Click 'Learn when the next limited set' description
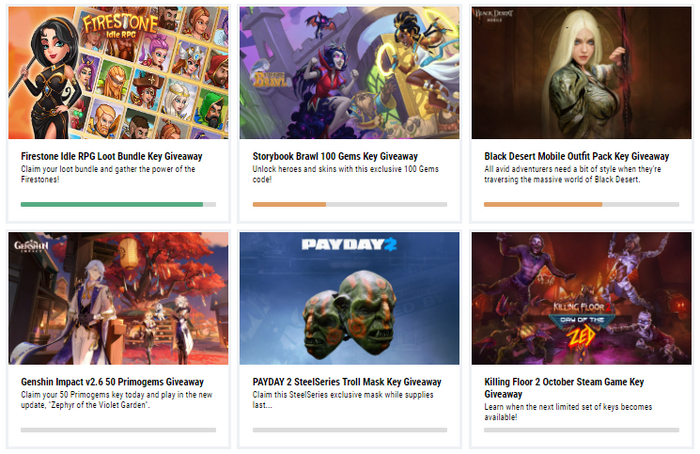Viewport: 700px width, 454px height. point(568,412)
